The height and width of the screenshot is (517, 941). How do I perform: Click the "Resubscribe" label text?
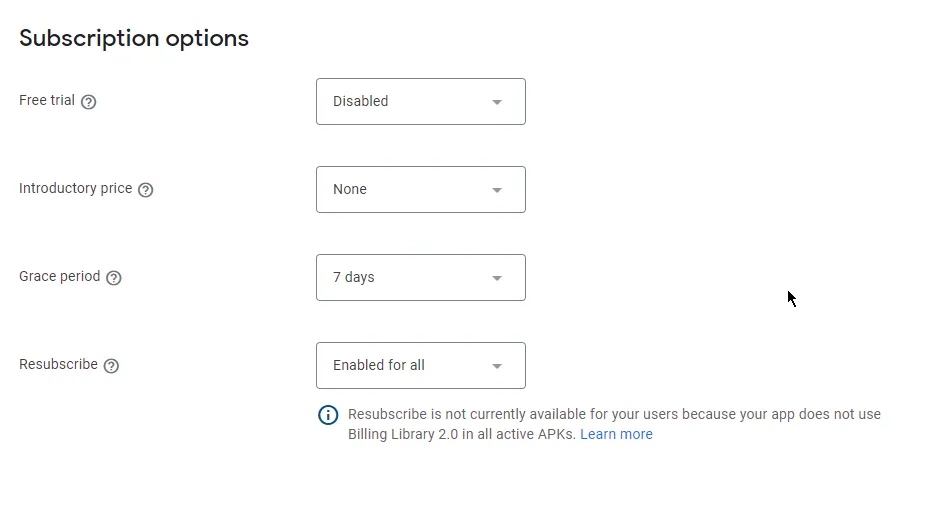point(58,365)
